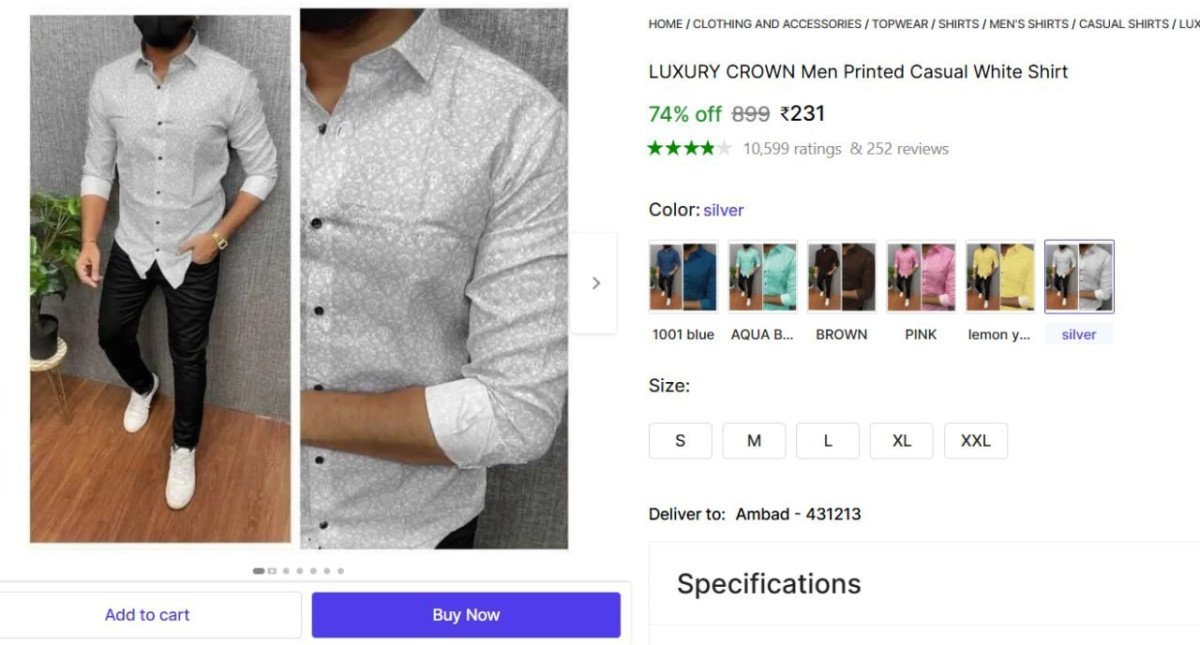Open the full-body shirt product photo

[160, 278]
